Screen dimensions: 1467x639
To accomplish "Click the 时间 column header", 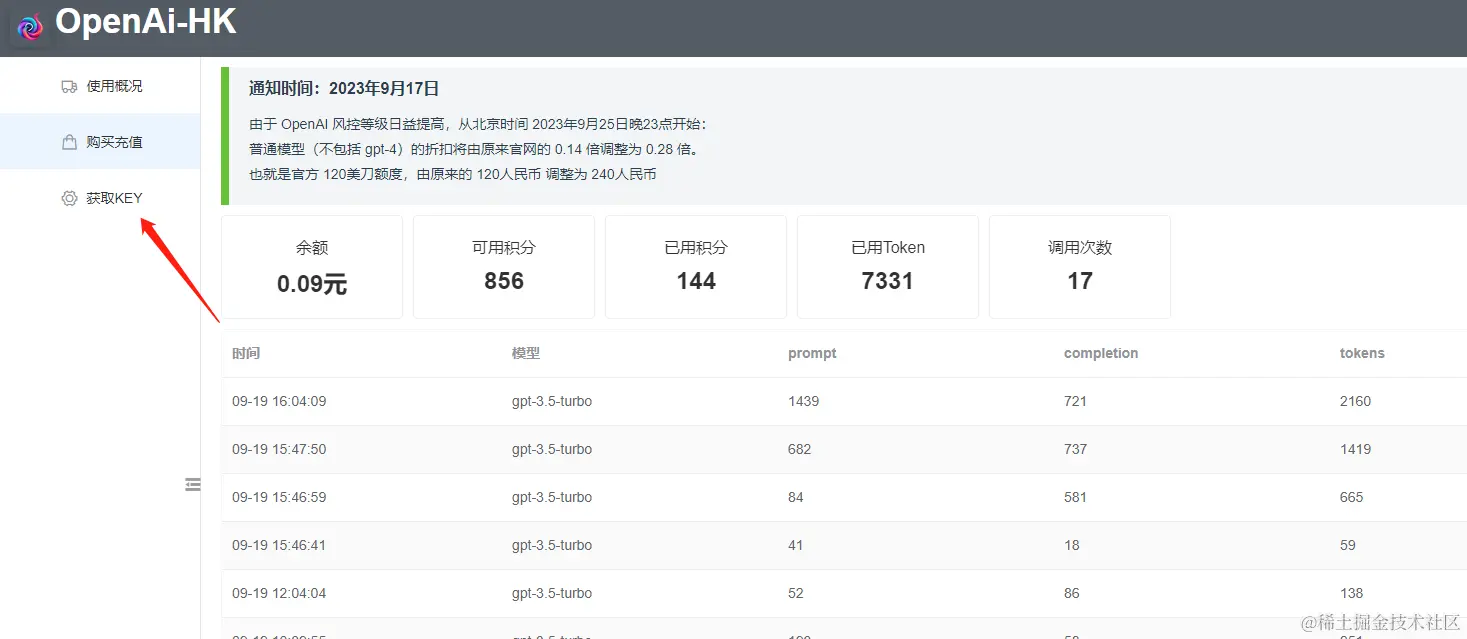I will pyautogui.click(x=246, y=353).
